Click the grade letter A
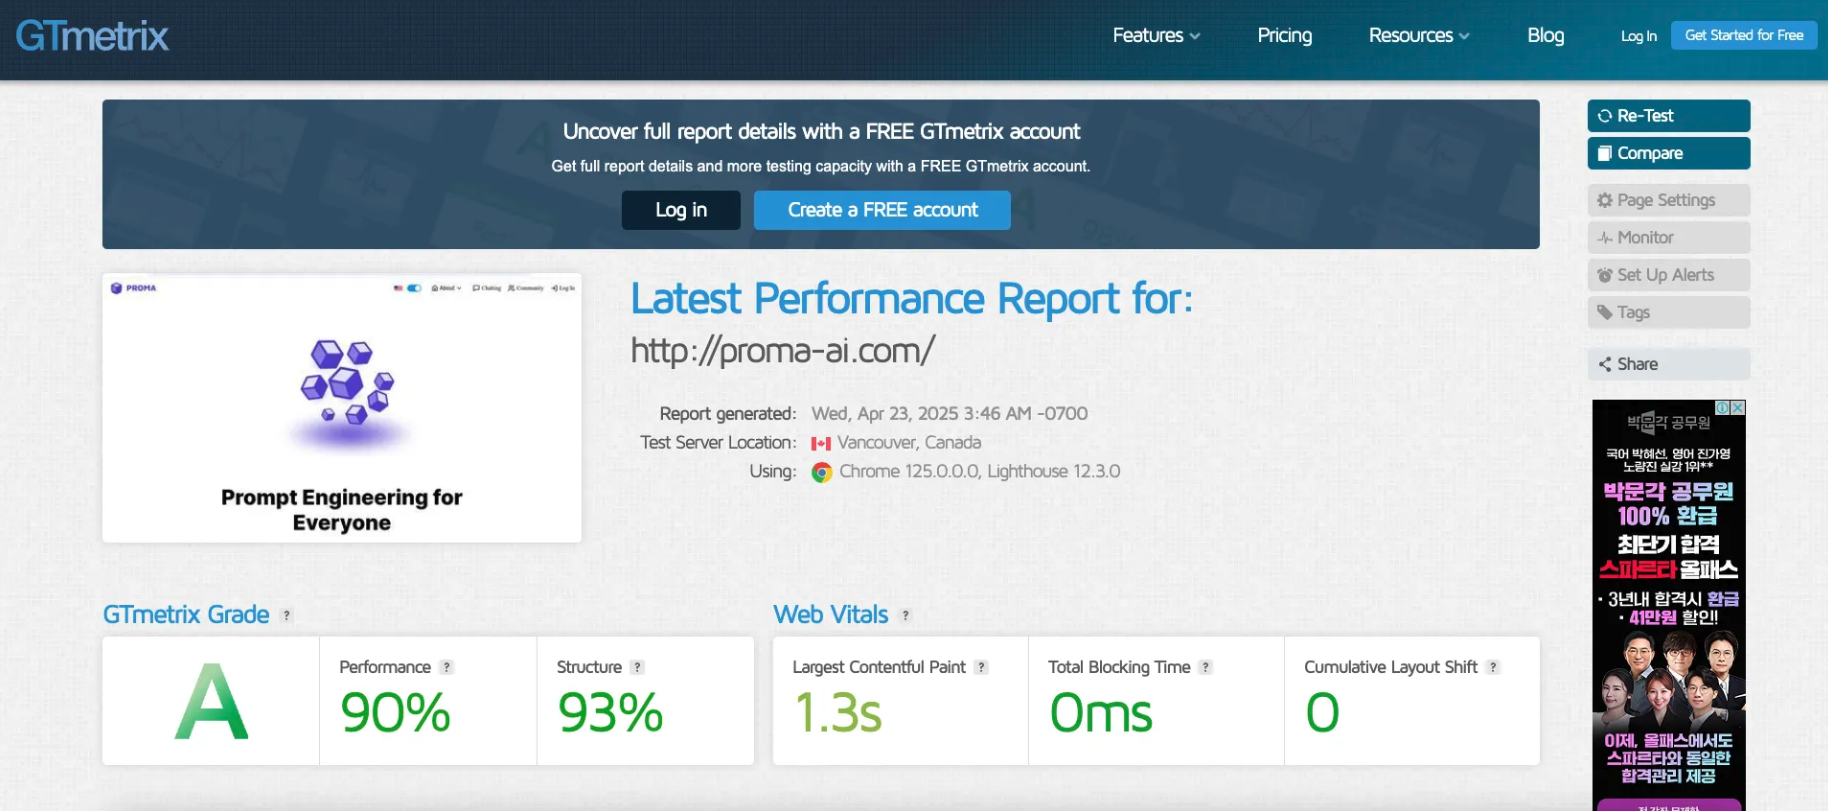Viewport: 1828px width, 811px height. (211, 703)
